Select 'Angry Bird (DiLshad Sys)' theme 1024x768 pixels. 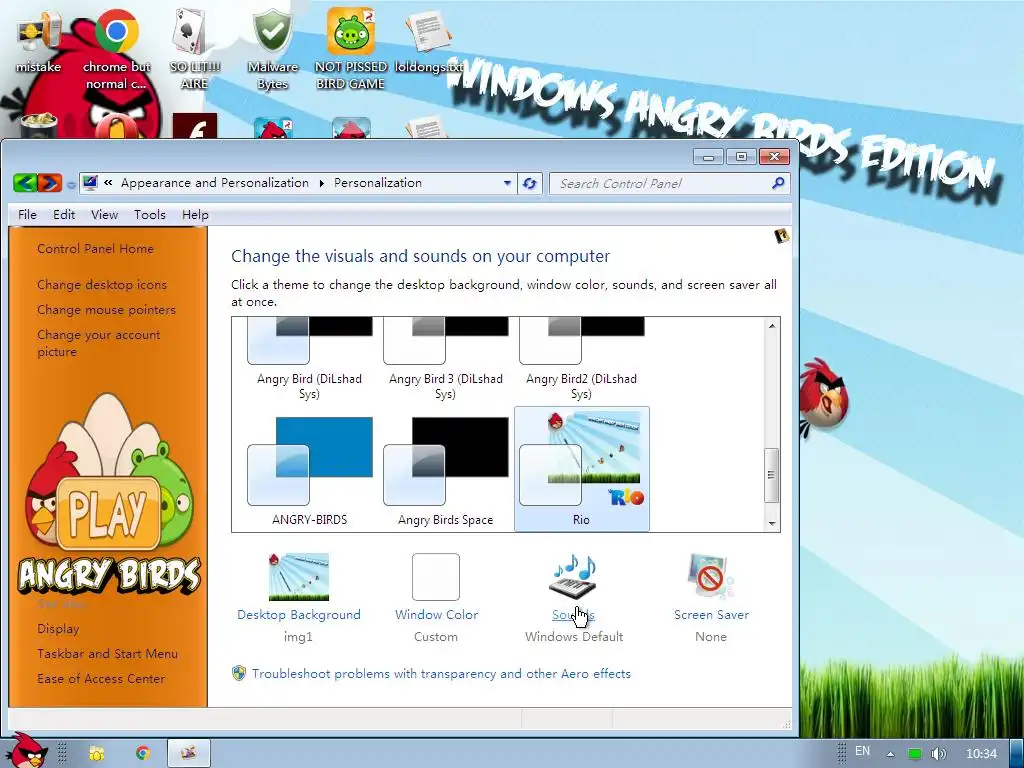[x=310, y=359]
